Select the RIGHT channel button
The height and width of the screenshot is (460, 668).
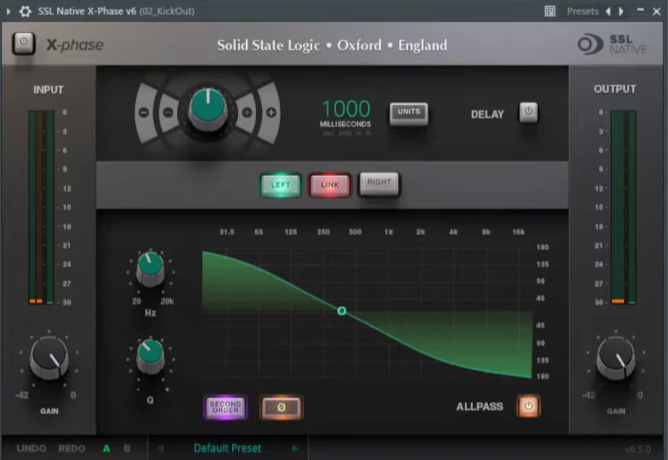coord(379,184)
